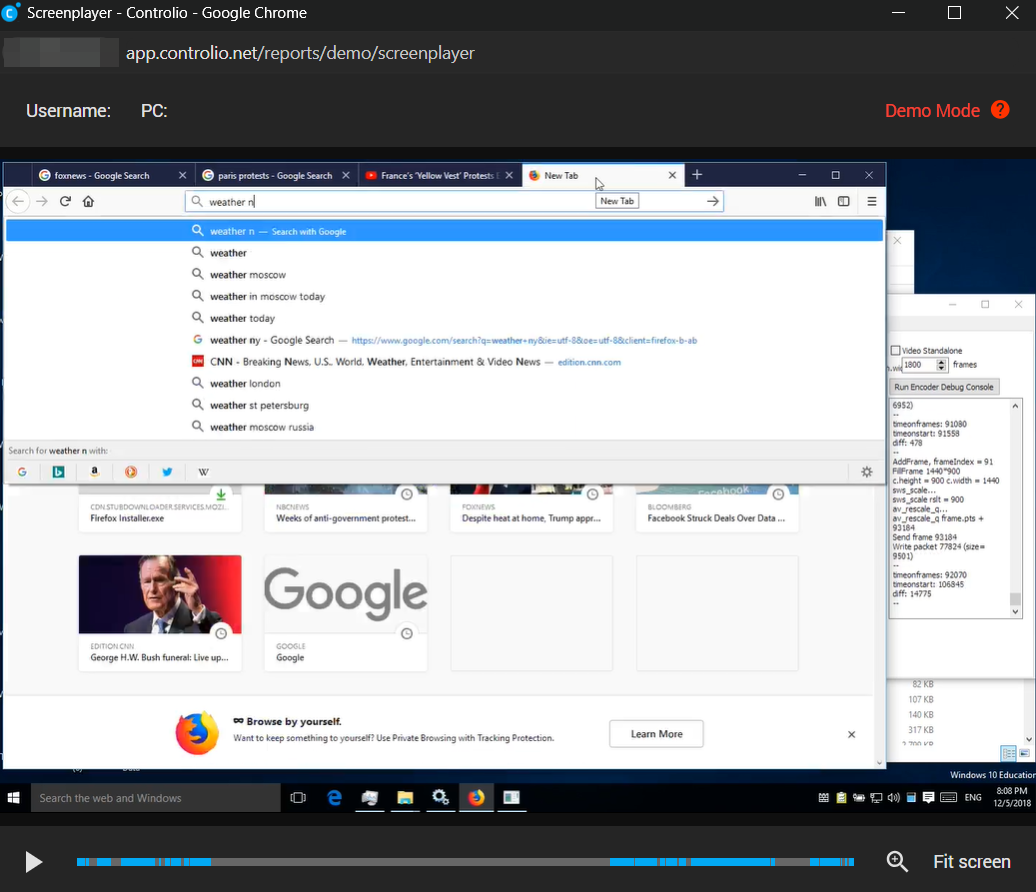Click the browser home icon
This screenshot has width=1036, height=892.
(x=88, y=201)
